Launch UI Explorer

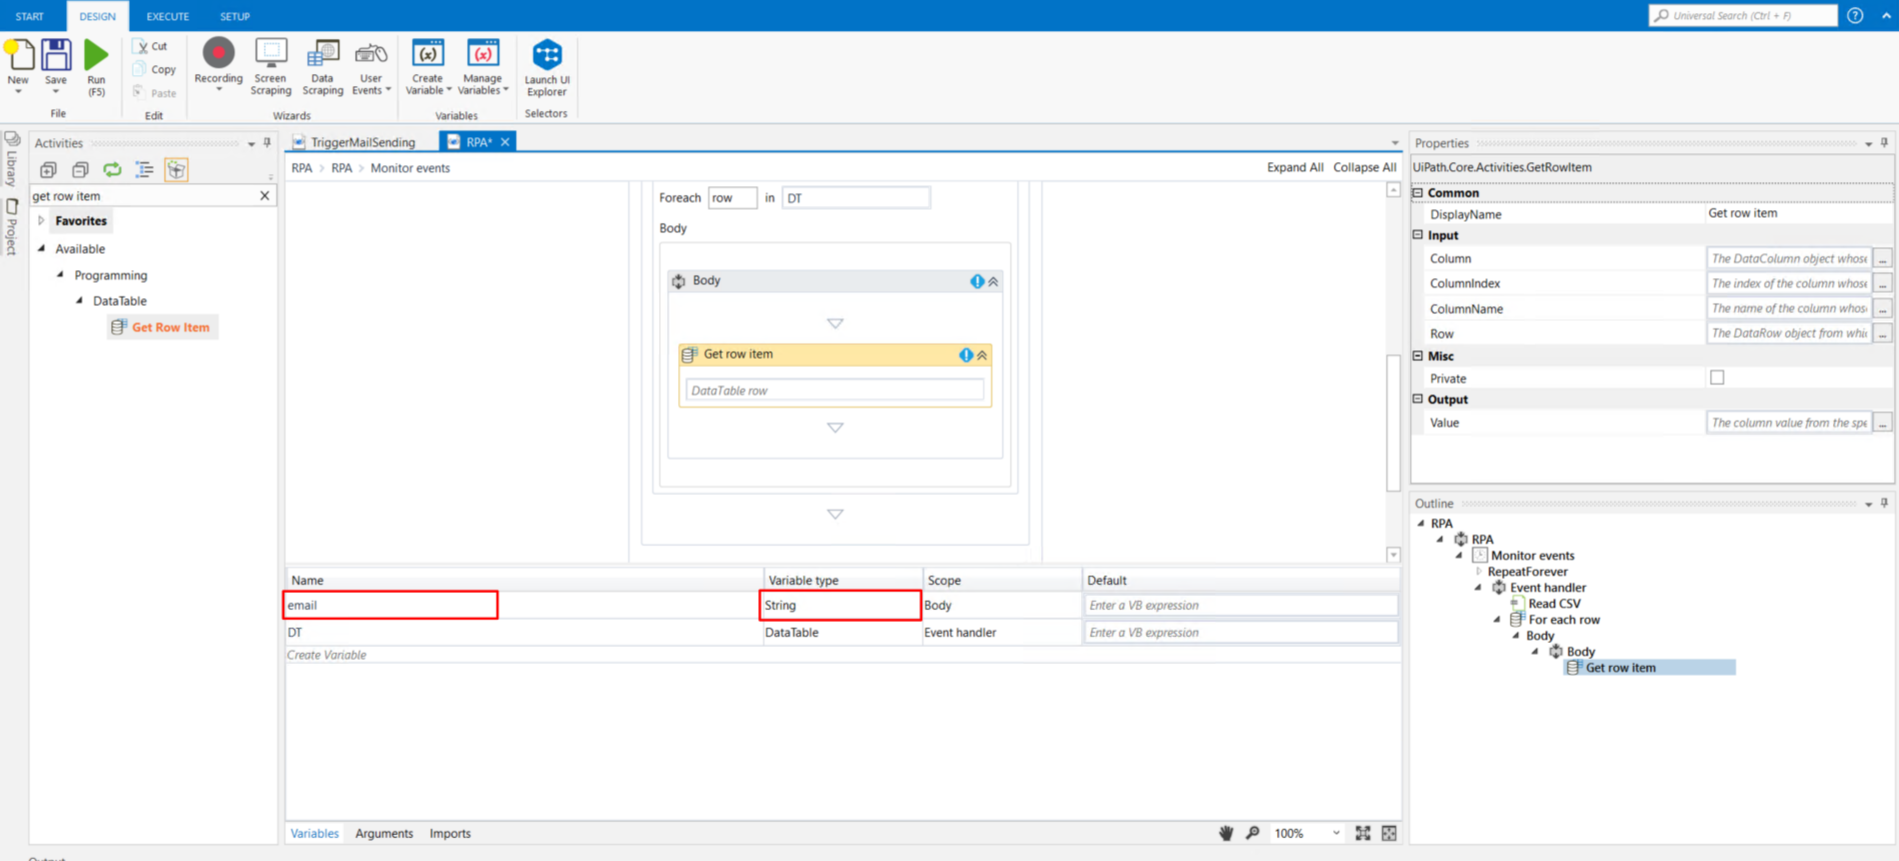click(547, 56)
